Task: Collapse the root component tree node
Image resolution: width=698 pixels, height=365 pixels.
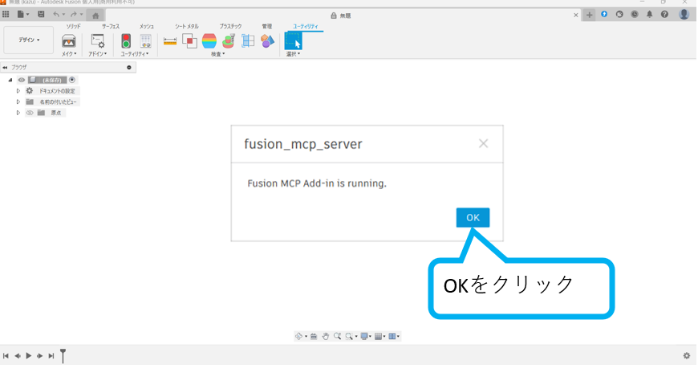Action: pos(10,80)
